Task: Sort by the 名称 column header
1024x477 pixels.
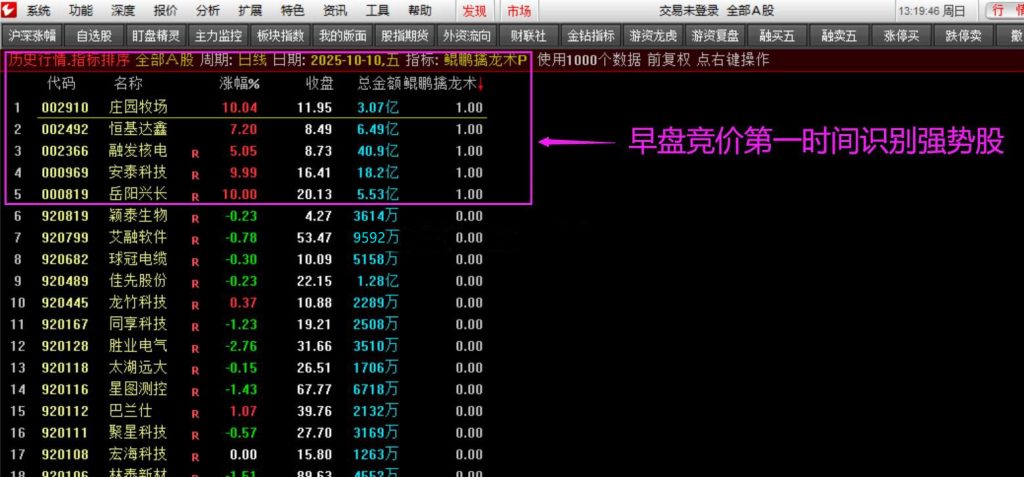Action: pyautogui.click(x=127, y=84)
